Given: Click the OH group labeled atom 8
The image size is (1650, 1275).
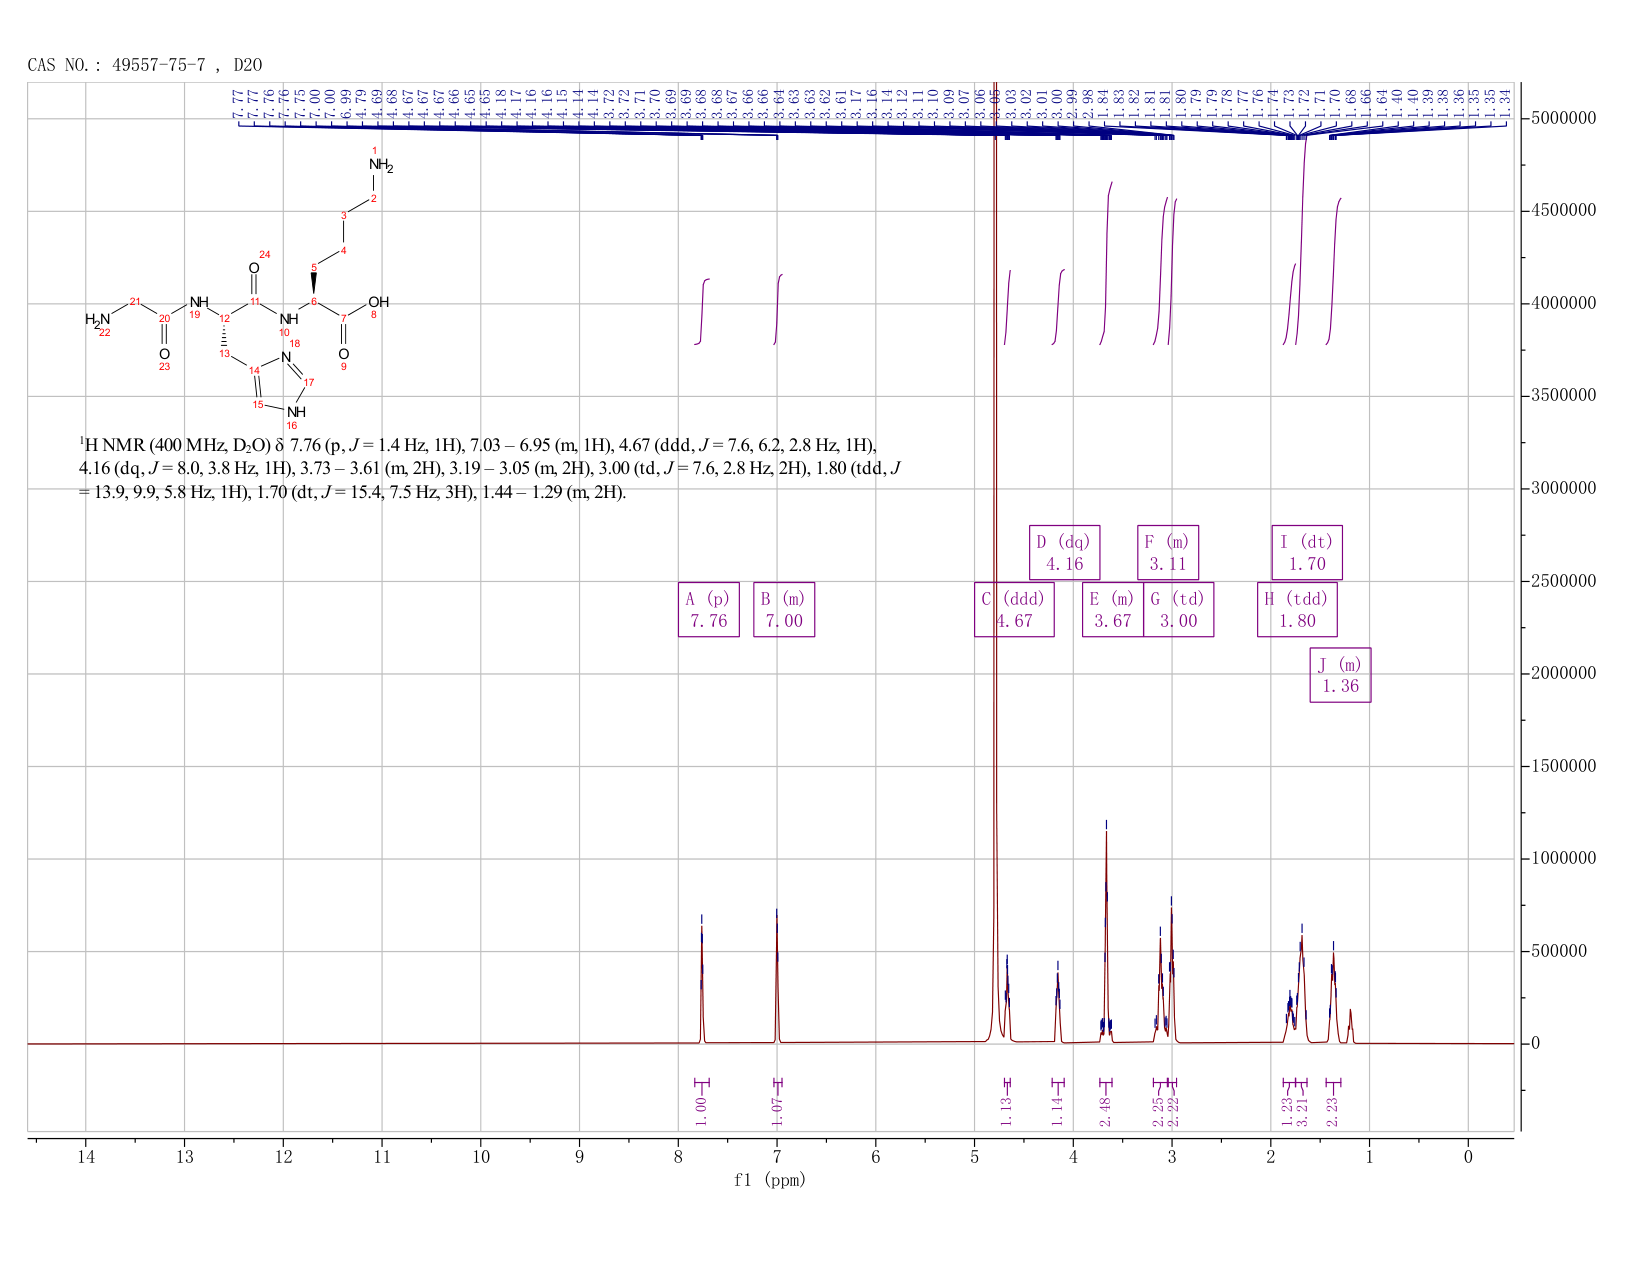Looking at the screenshot, I should pyautogui.click(x=378, y=302).
